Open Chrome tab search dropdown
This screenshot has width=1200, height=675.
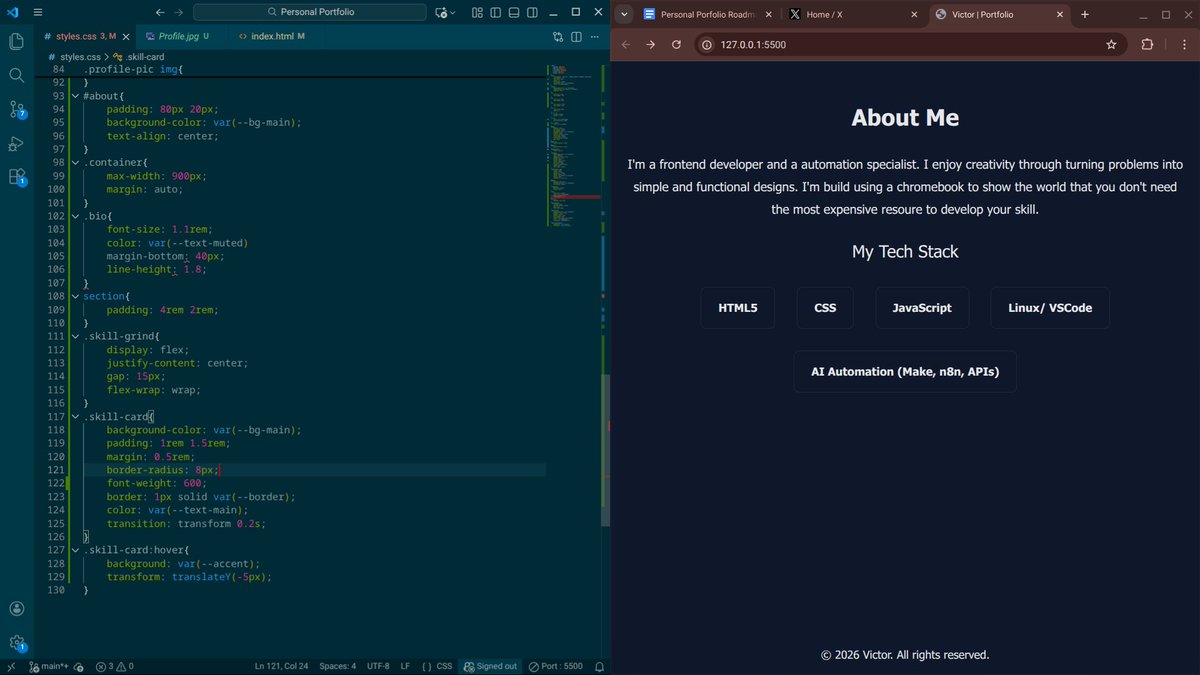[x=623, y=14]
